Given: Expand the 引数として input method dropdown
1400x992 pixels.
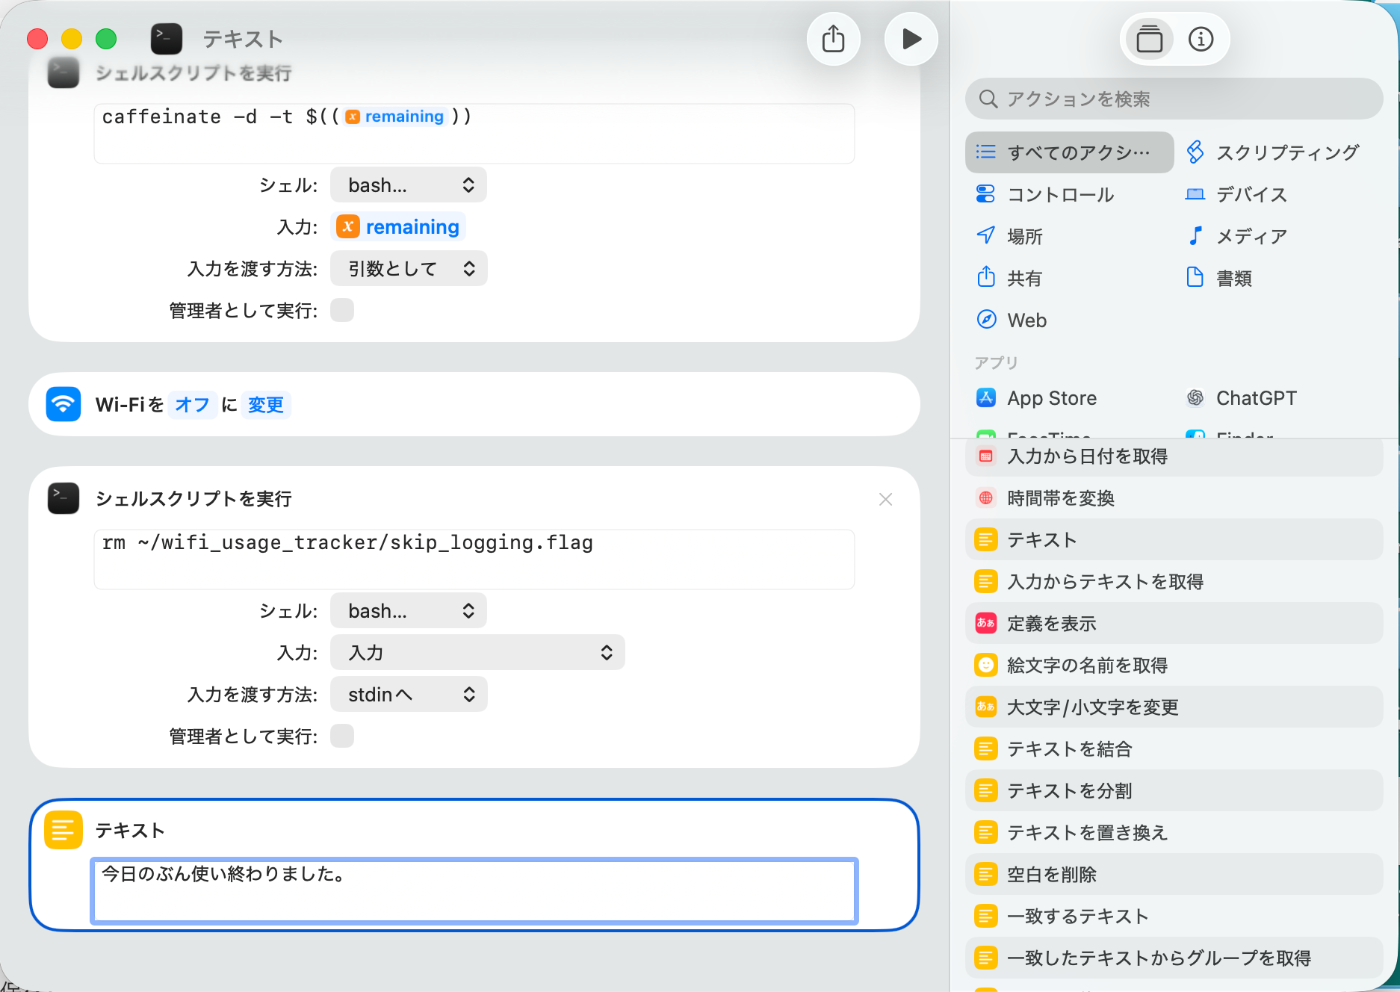Looking at the screenshot, I should click(x=408, y=268).
